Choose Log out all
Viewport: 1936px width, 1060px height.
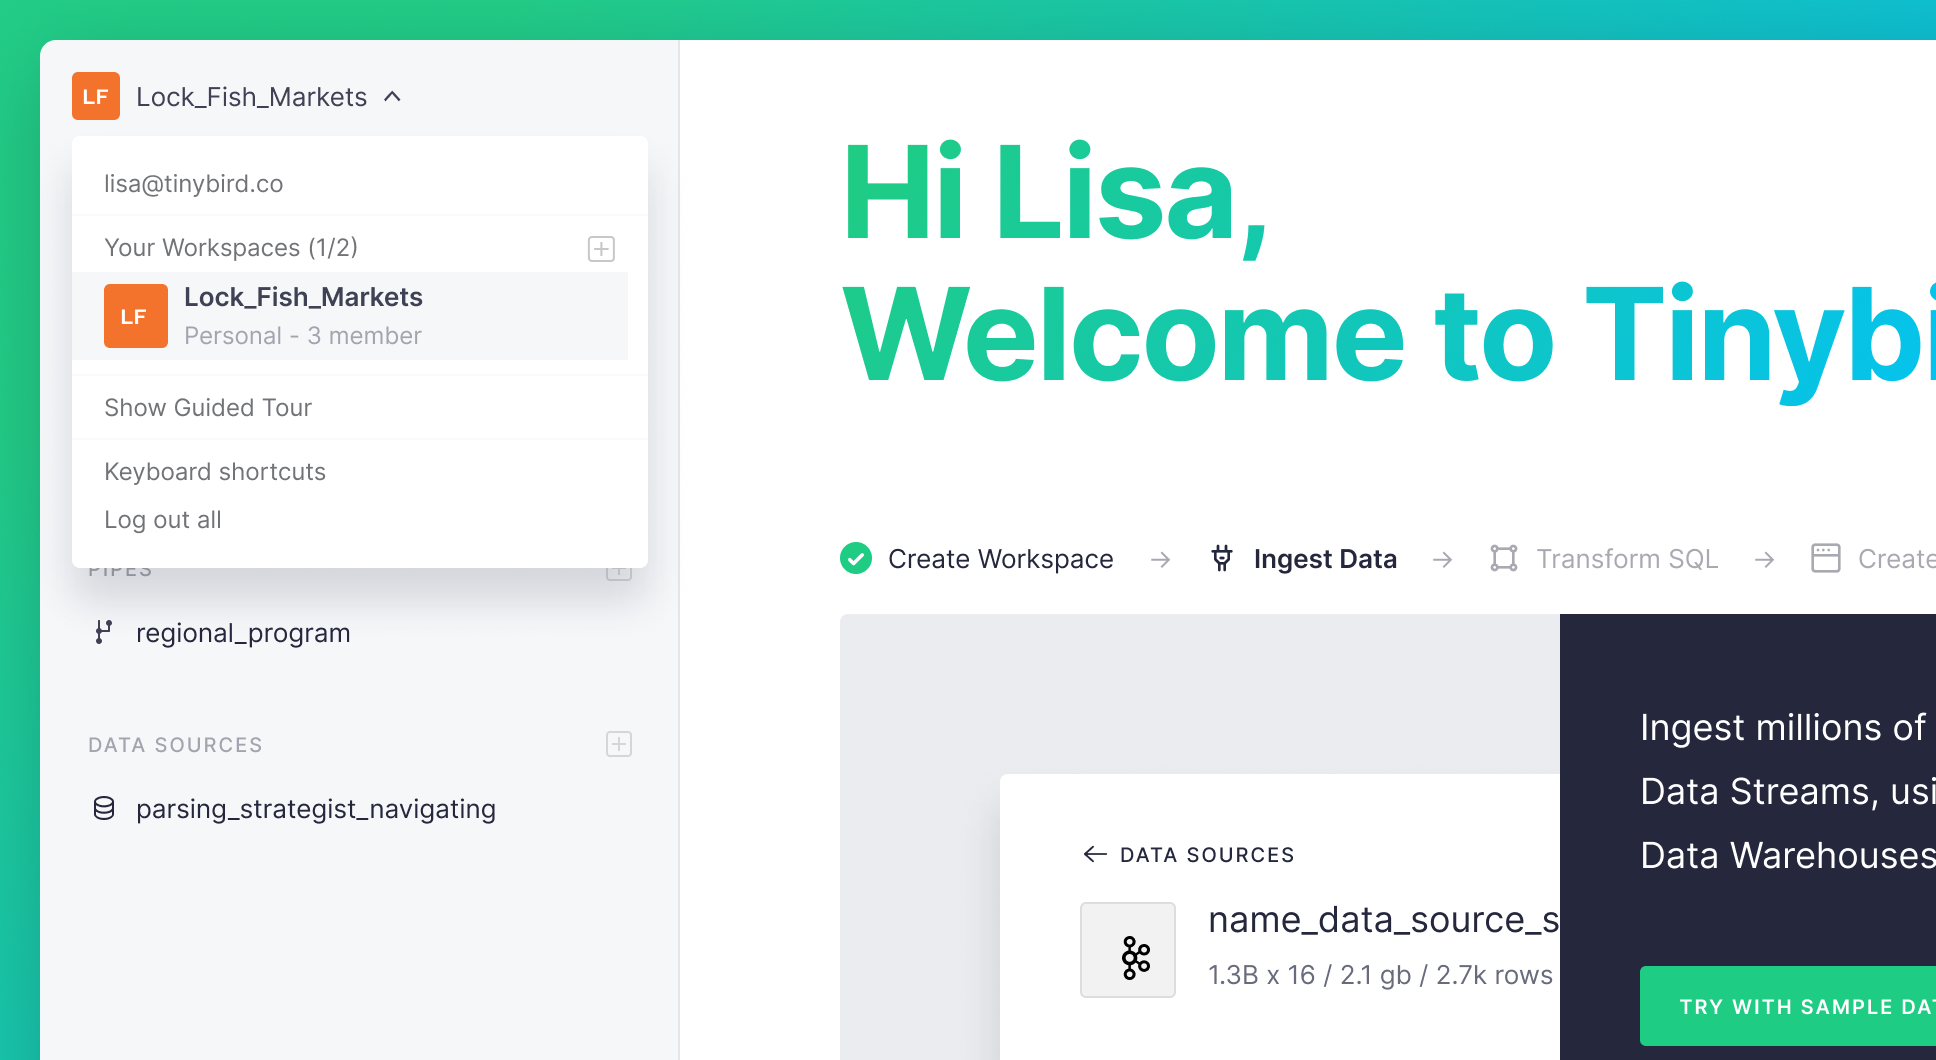coord(163,520)
